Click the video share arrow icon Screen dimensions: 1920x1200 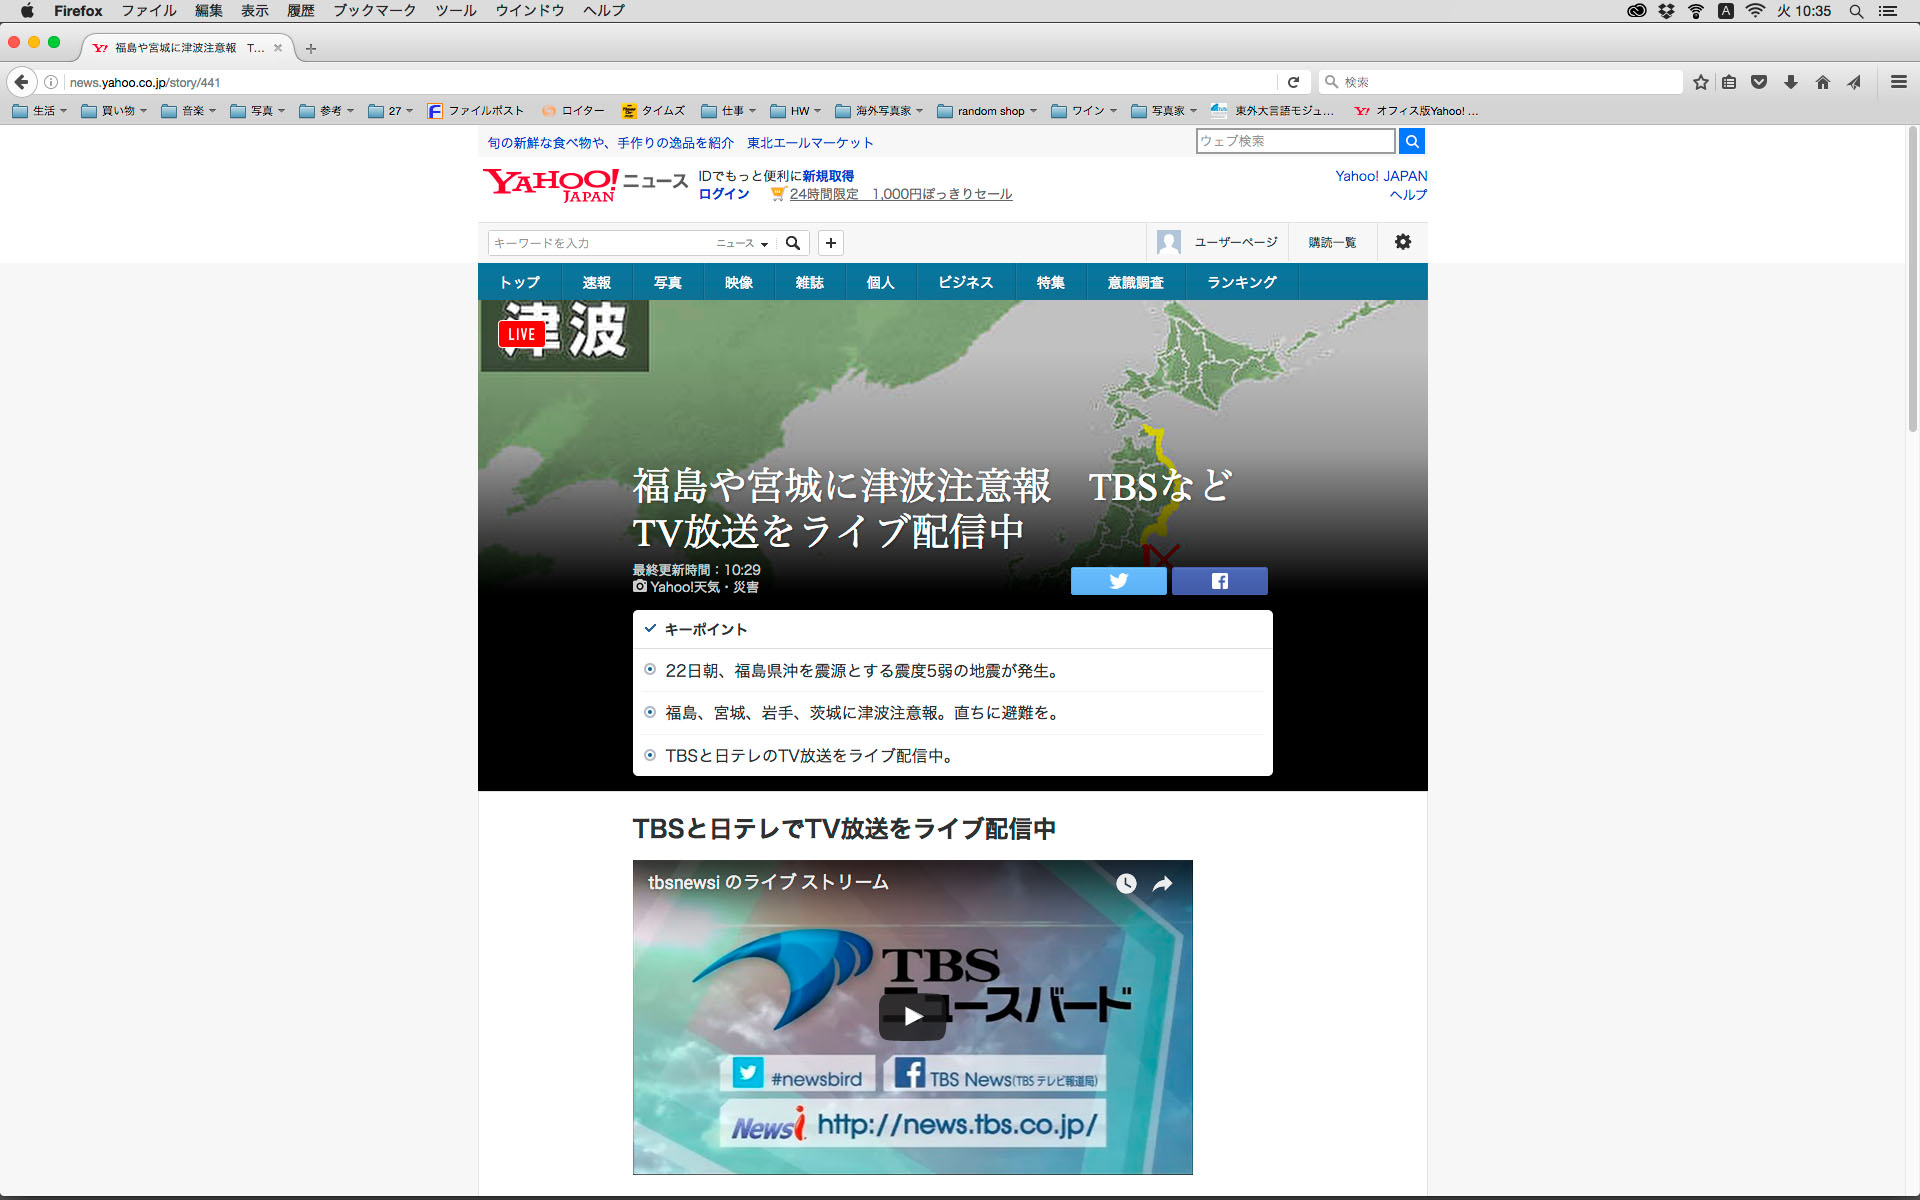point(1162,883)
